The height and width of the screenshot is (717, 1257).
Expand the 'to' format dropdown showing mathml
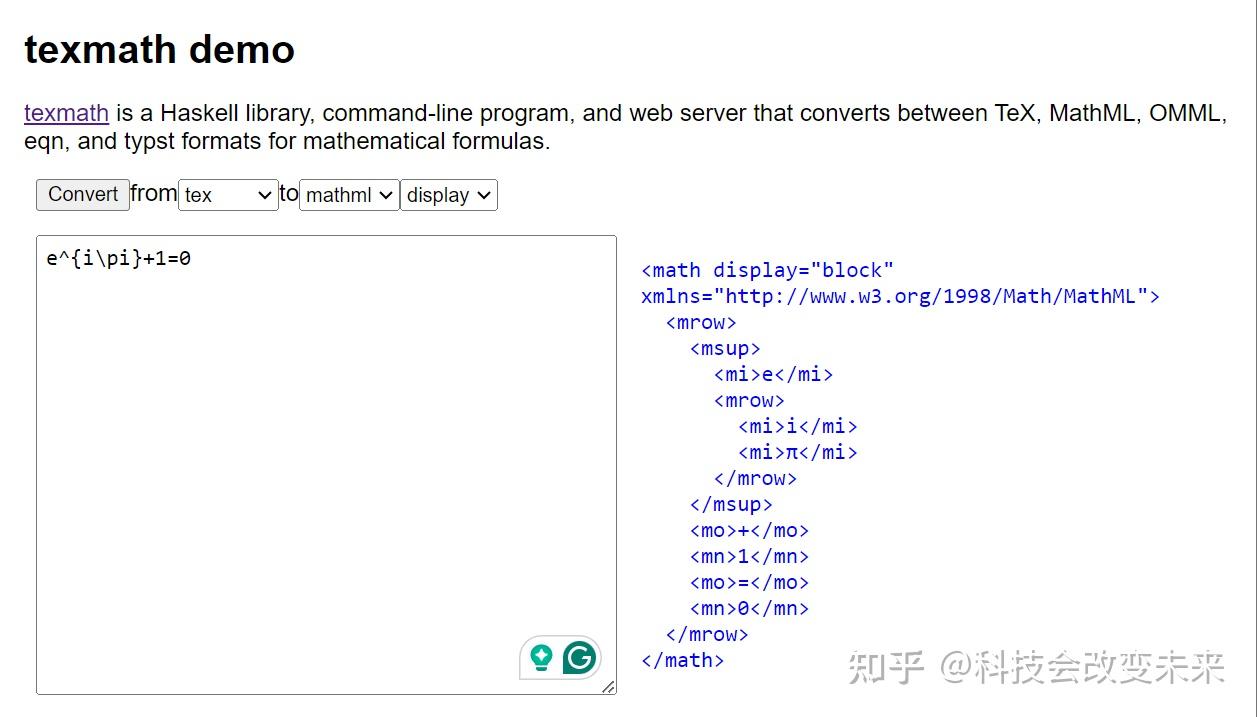[x=349, y=195]
